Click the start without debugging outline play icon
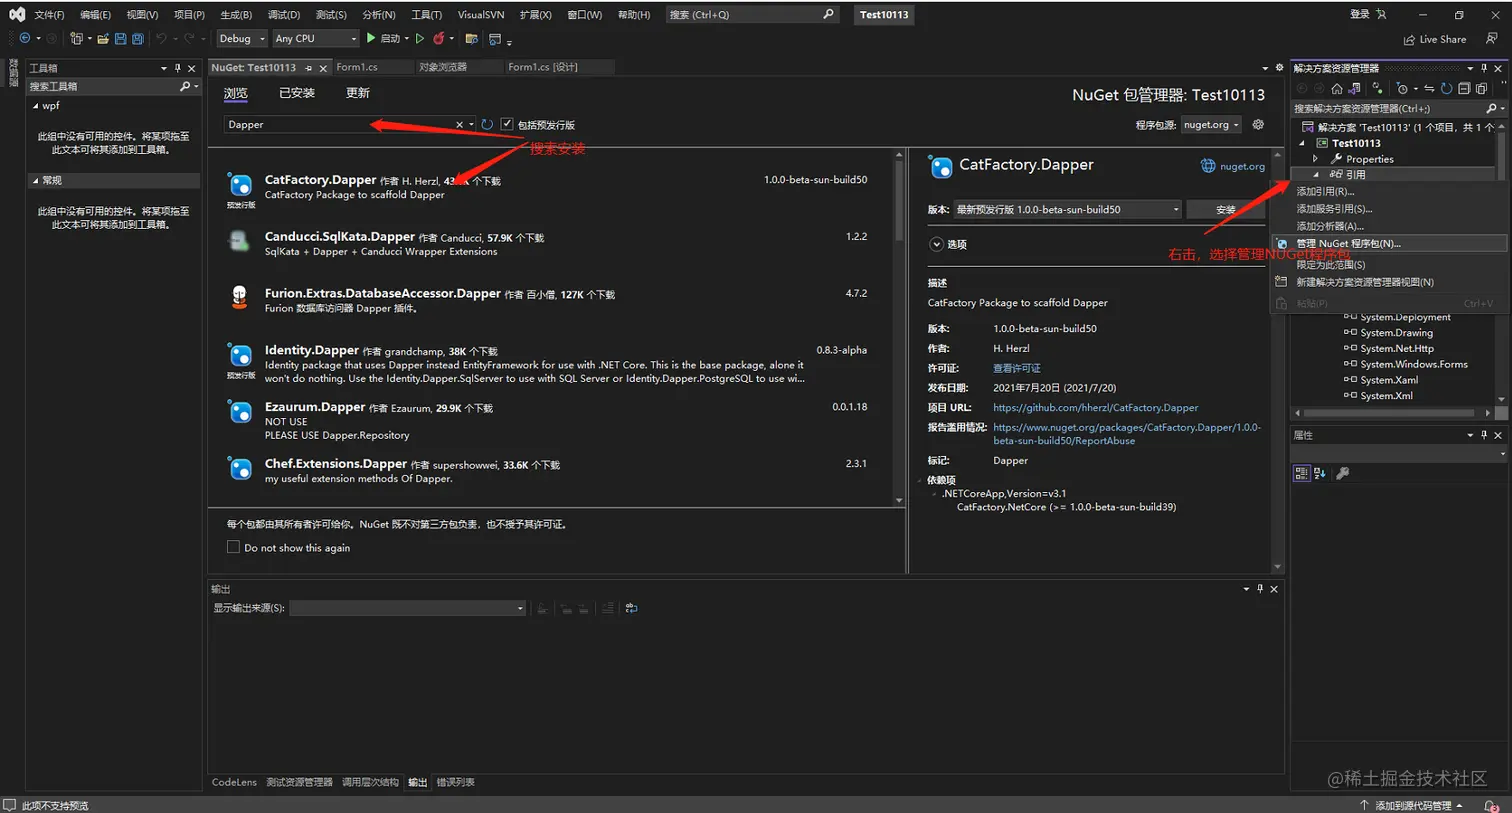This screenshot has height=813, width=1512. click(x=420, y=39)
